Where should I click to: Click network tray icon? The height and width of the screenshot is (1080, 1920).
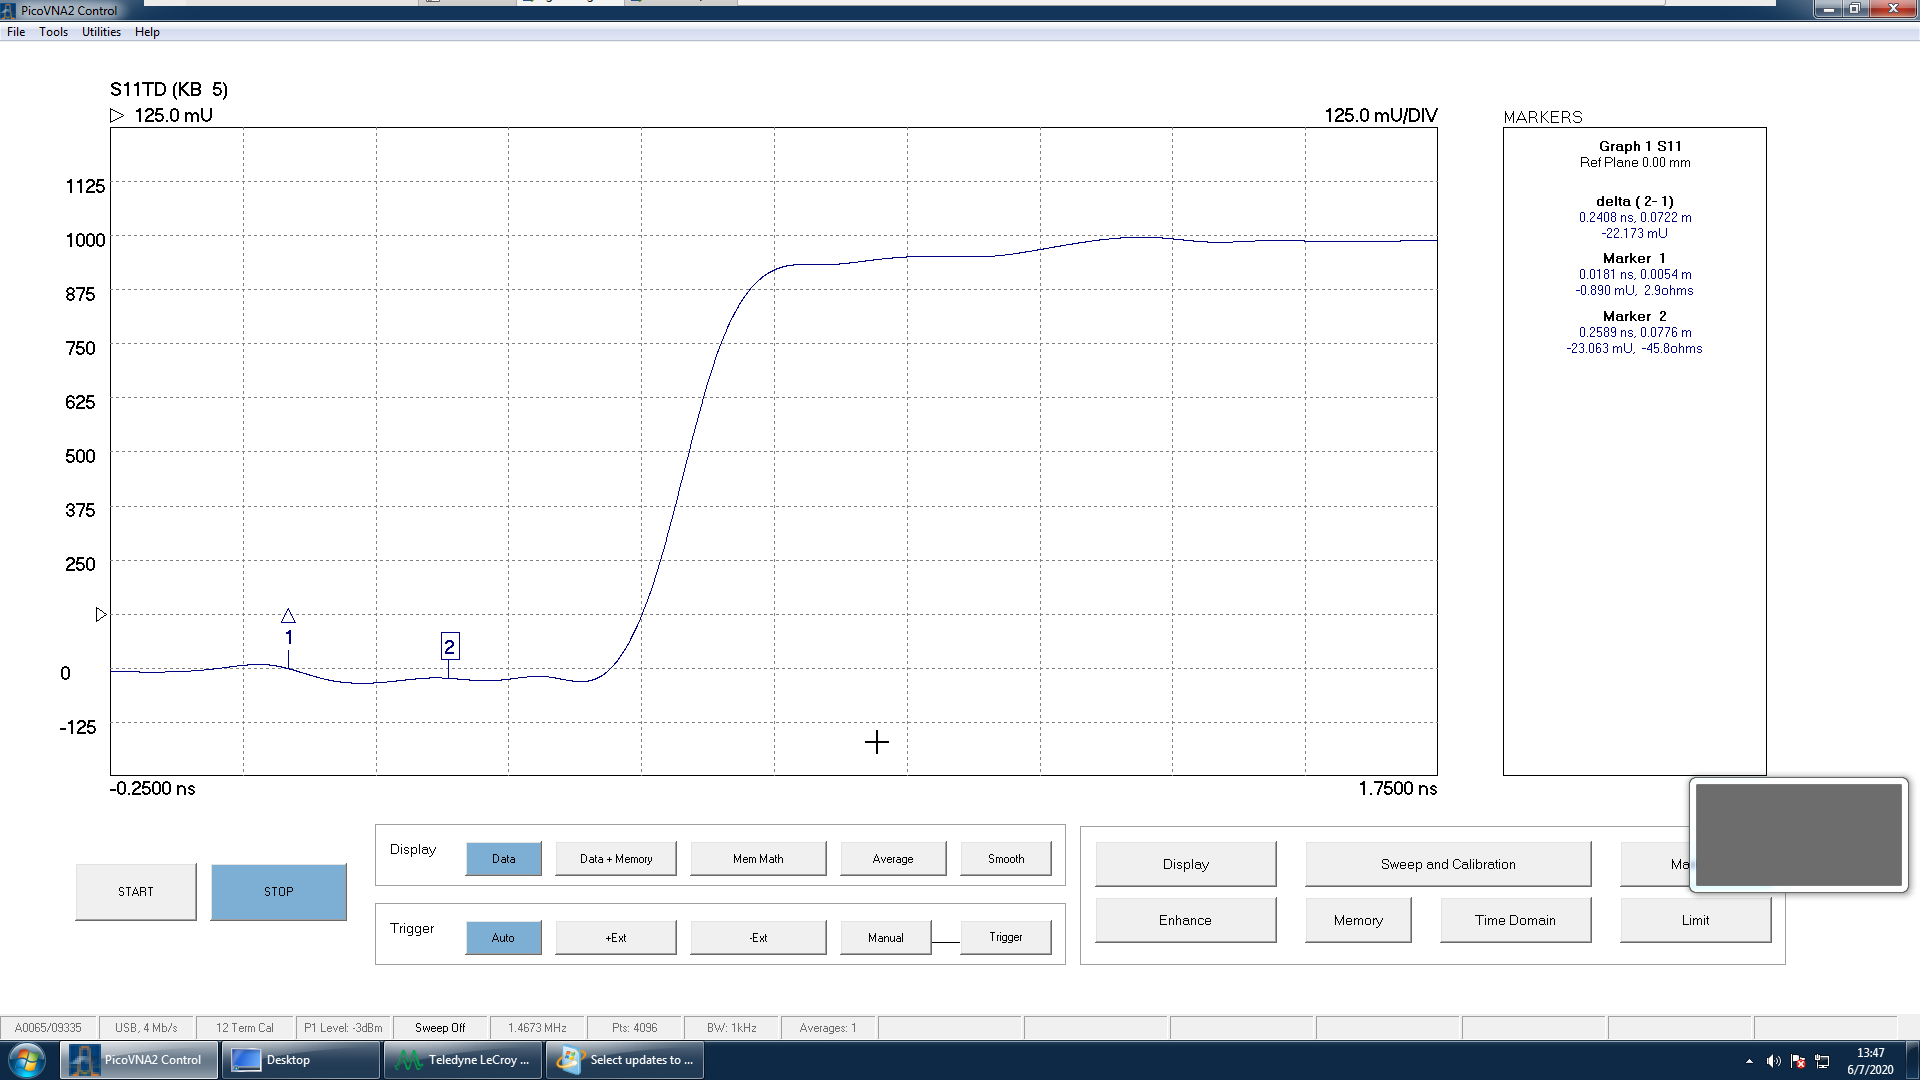click(1822, 1061)
